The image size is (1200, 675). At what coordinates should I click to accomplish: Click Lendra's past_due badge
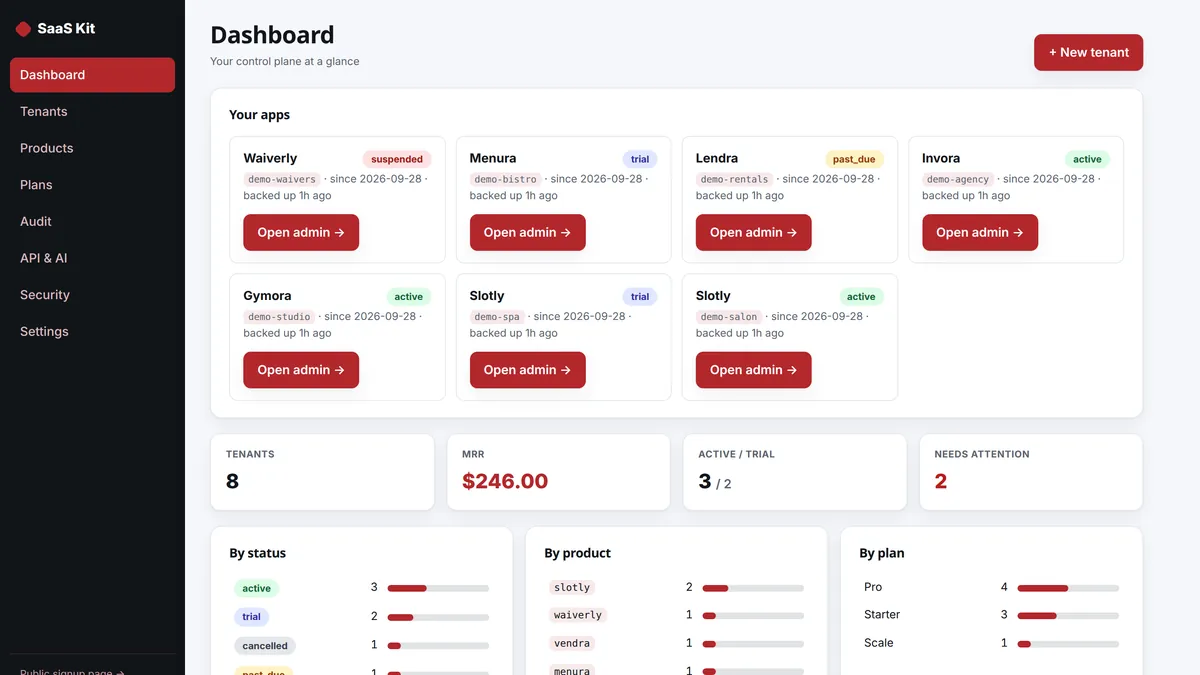(x=854, y=159)
